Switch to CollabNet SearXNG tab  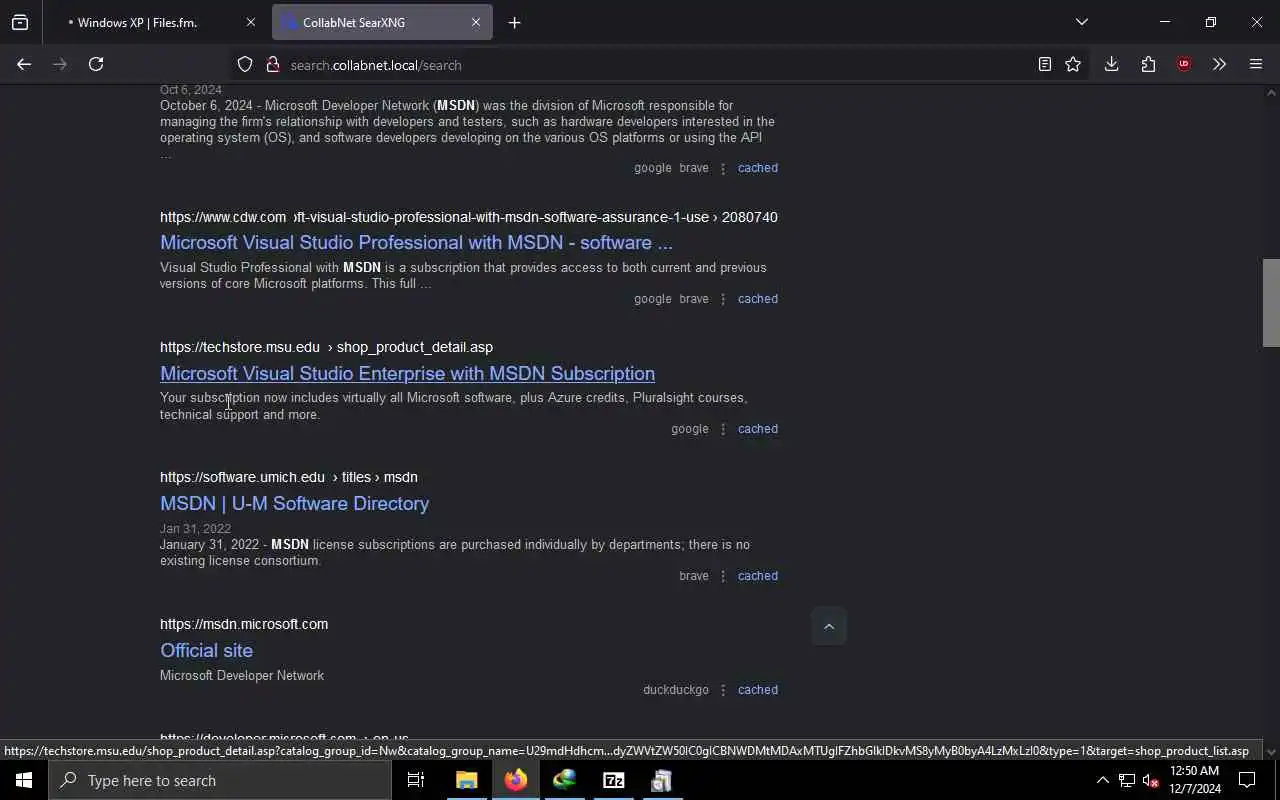click(x=382, y=22)
